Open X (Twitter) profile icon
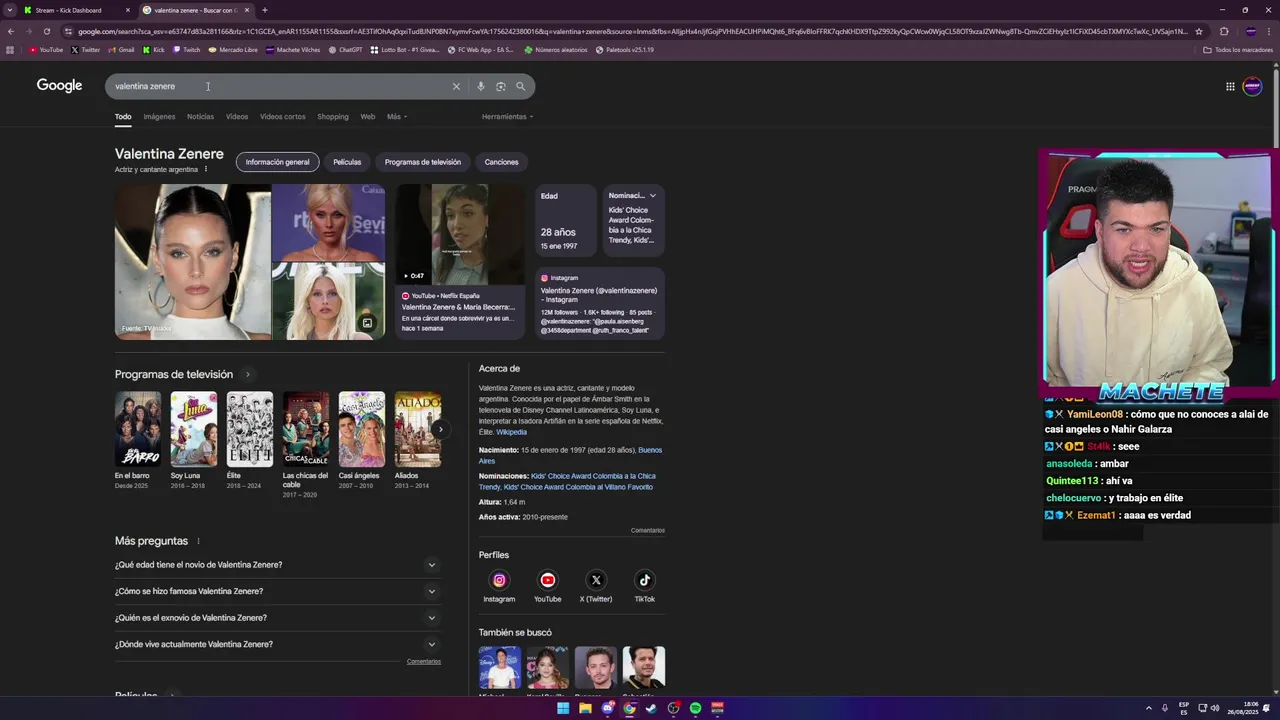Screen dimensions: 1280x720 point(596,580)
